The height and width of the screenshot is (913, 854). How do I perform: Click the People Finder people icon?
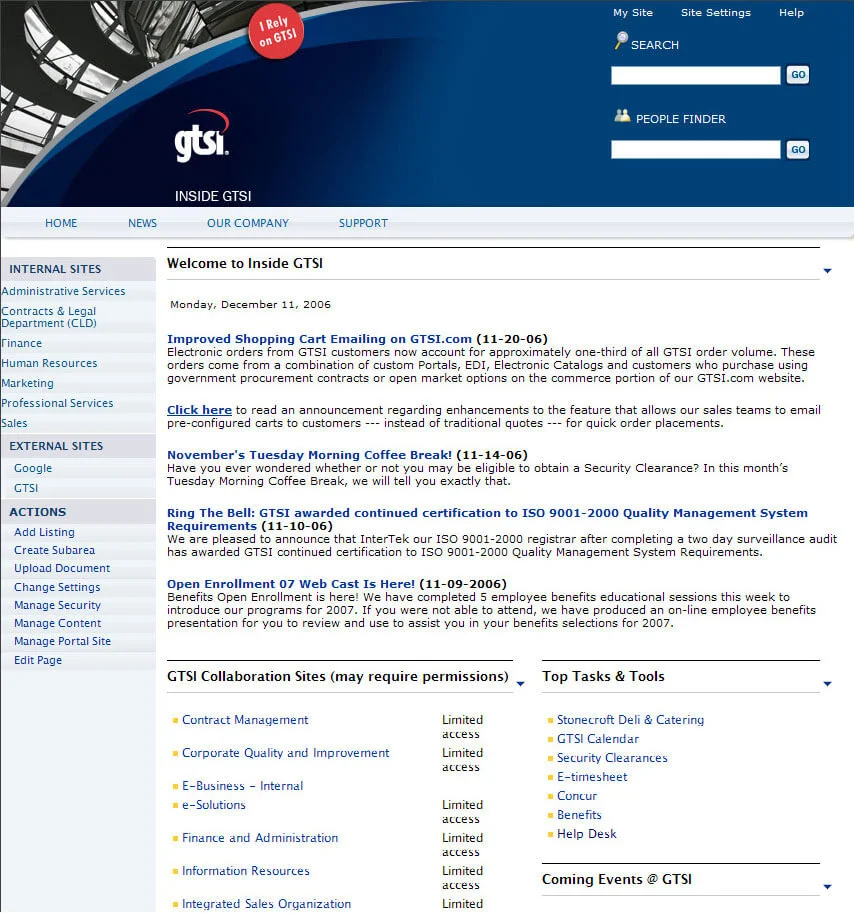tap(622, 115)
